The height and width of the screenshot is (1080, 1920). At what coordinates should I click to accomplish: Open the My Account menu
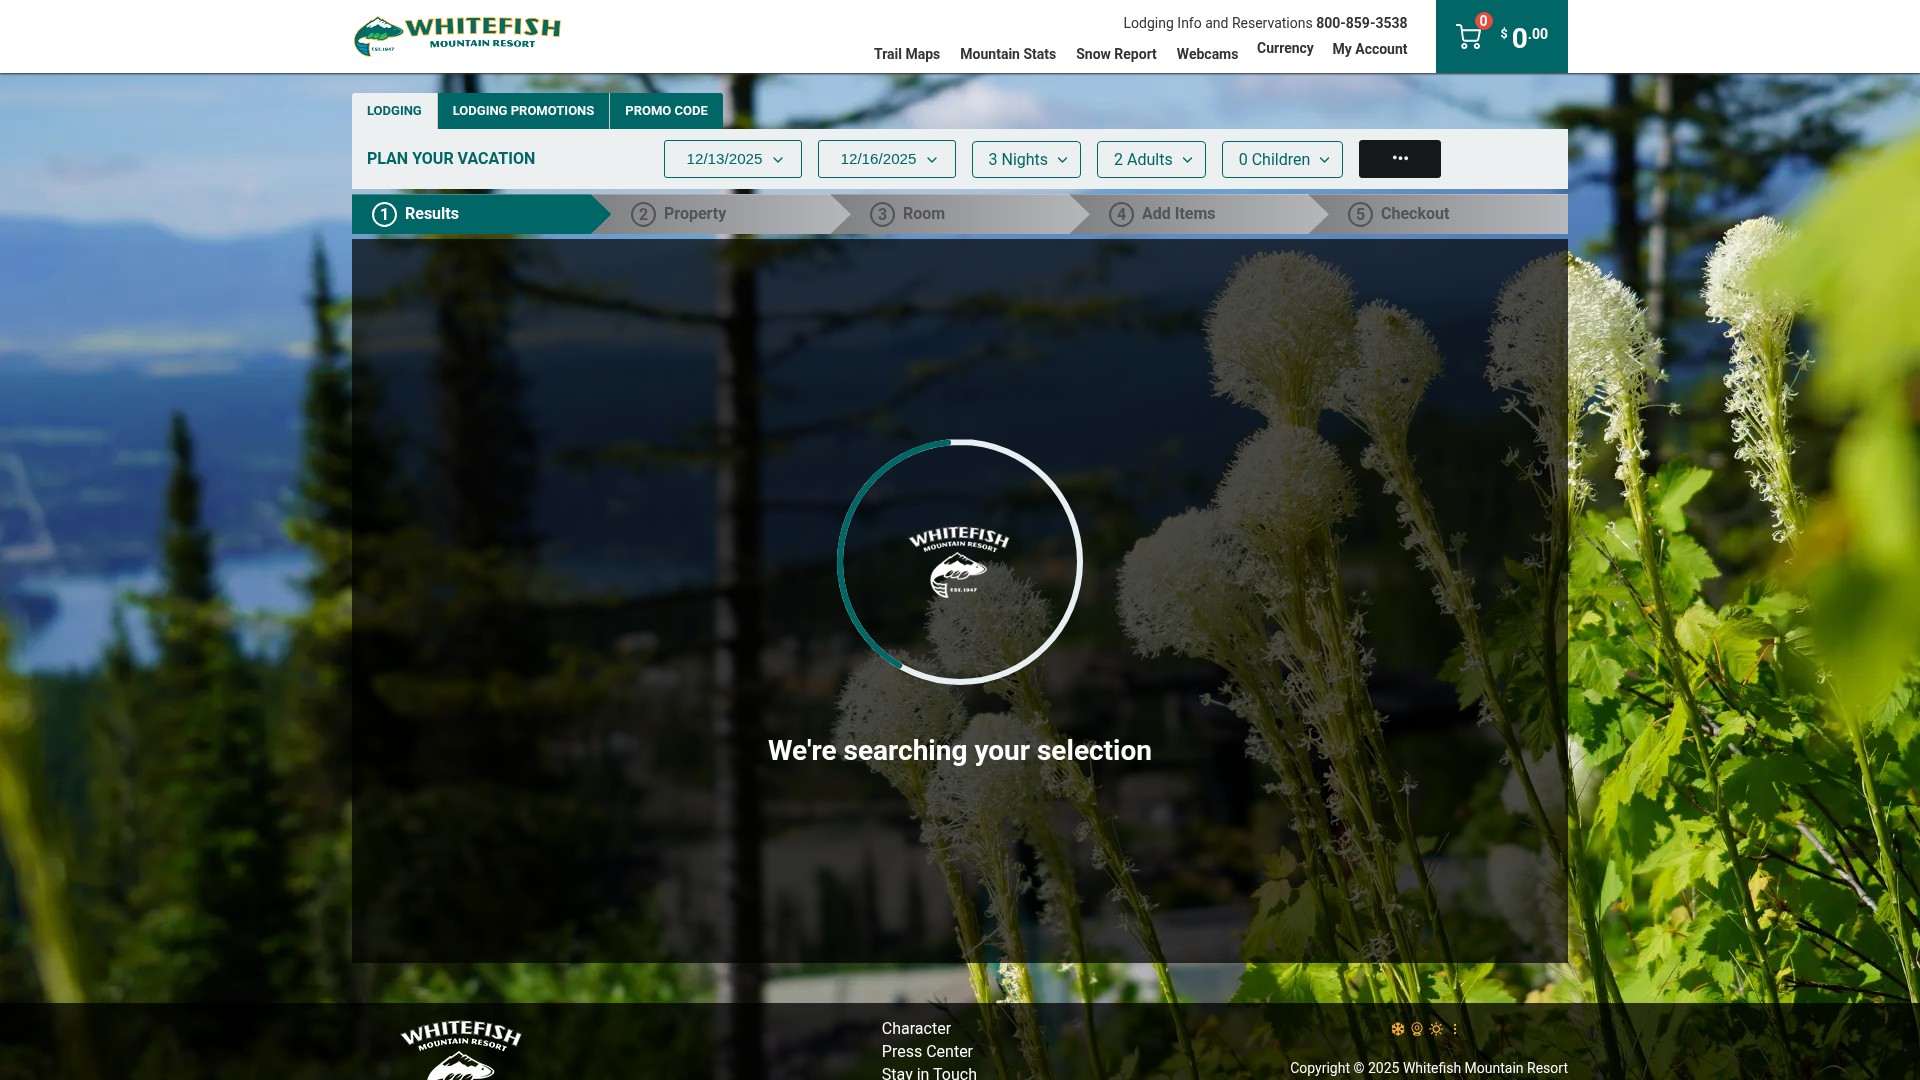(x=1369, y=49)
